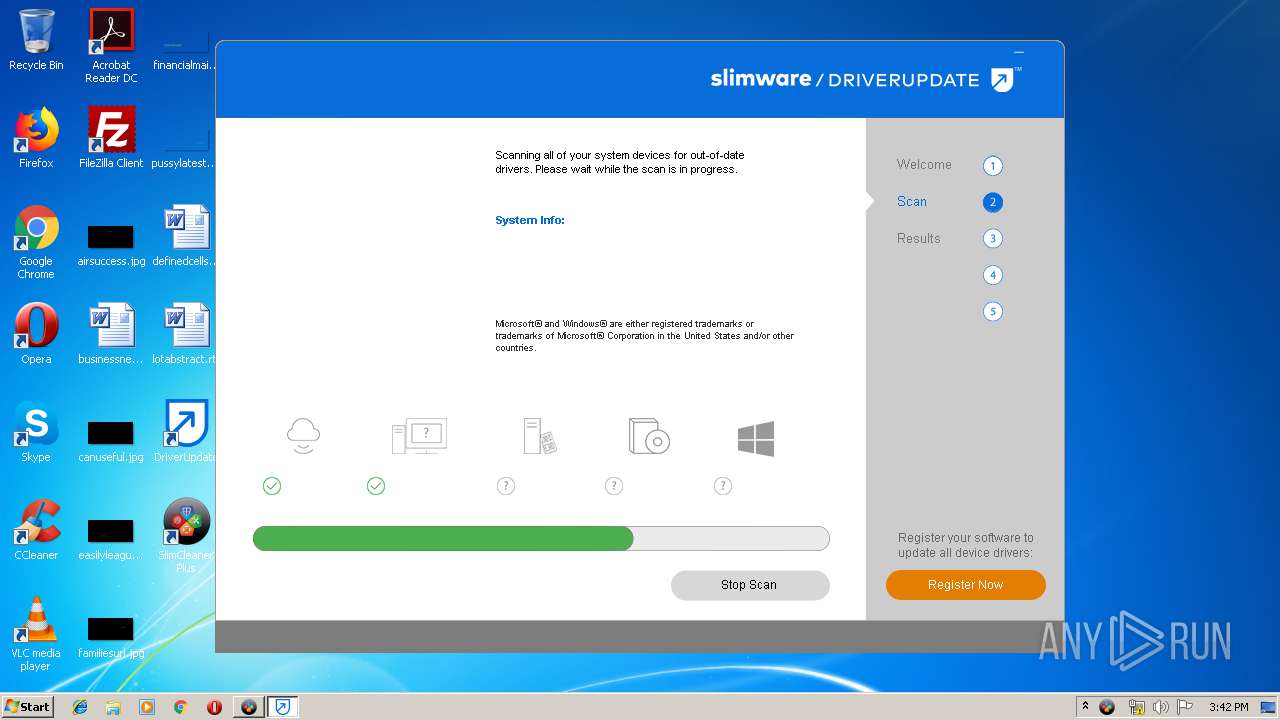
Task: Open VLC media player shortcut
Action: coord(36,634)
